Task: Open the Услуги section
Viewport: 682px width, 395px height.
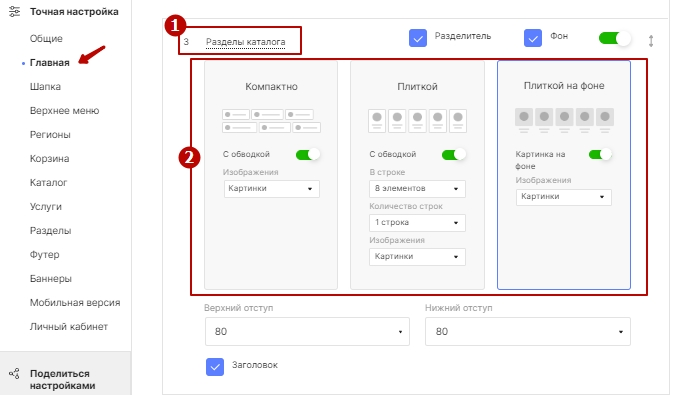Action: pos(46,207)
